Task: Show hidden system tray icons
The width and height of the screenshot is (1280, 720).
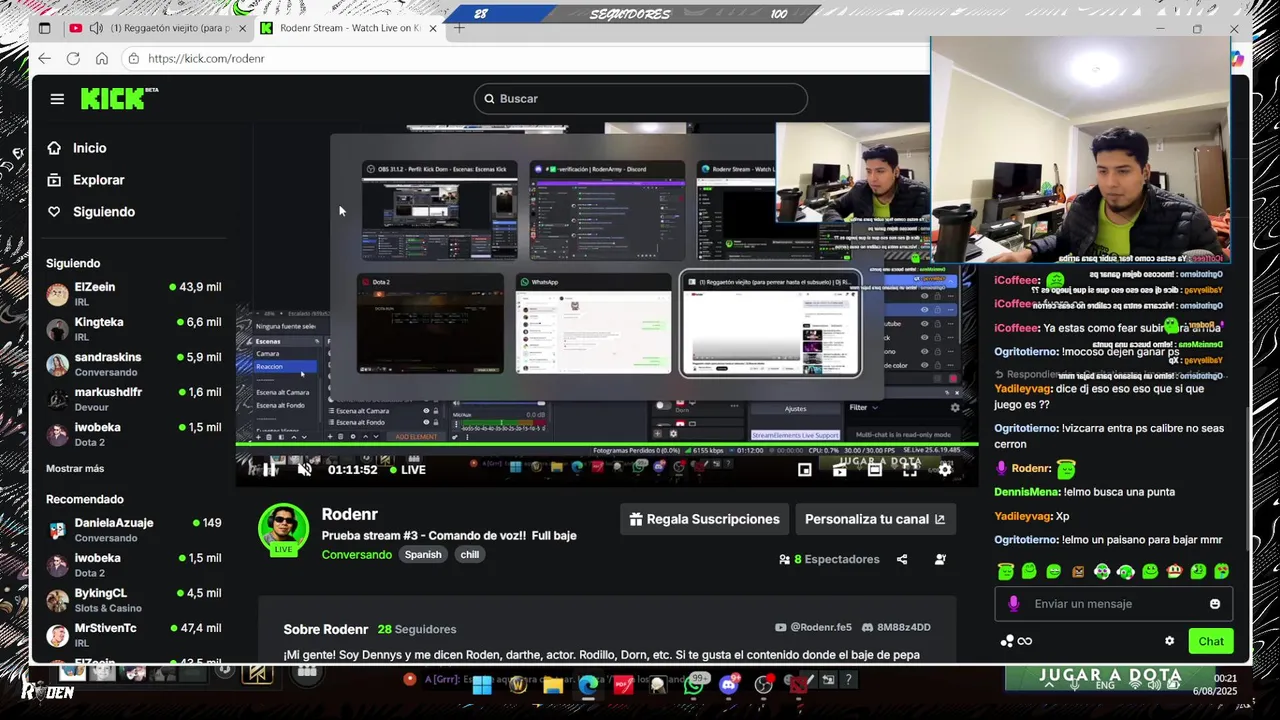Action: coord(1048,684)
